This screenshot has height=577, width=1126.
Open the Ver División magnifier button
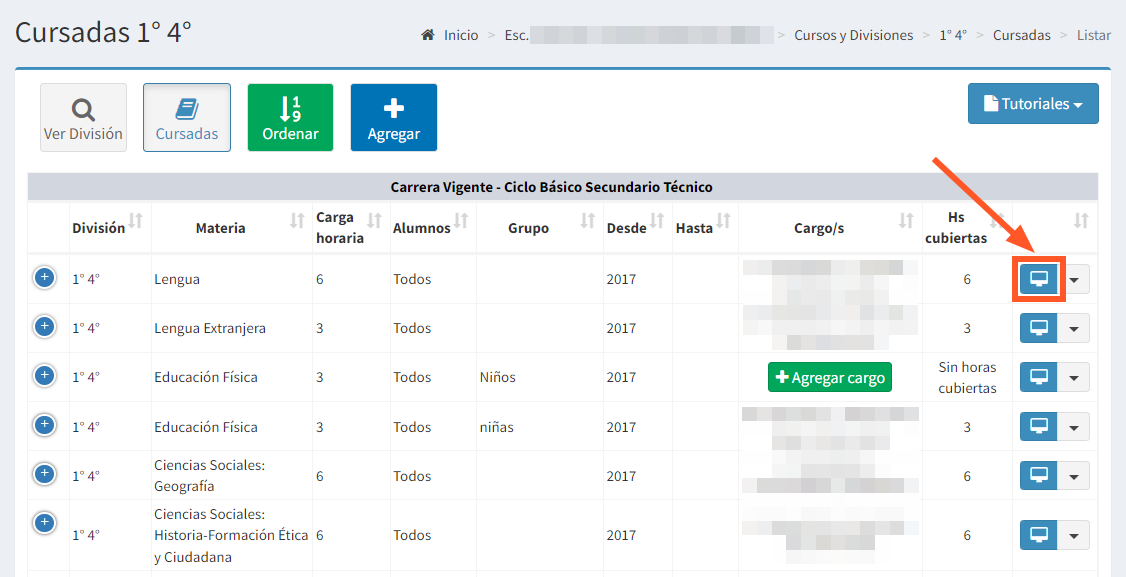coord(83,118)
